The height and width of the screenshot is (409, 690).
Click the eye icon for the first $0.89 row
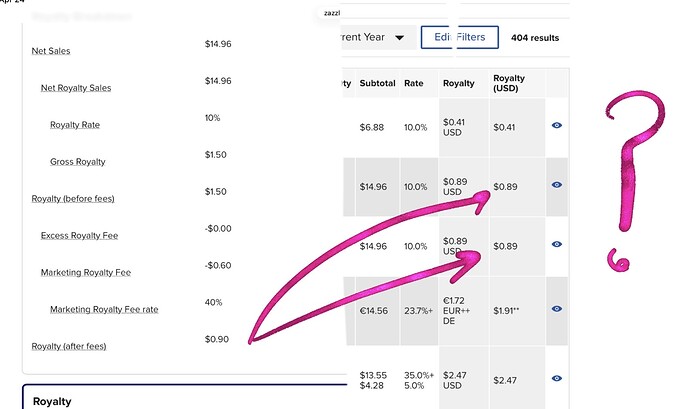point(557,185)
